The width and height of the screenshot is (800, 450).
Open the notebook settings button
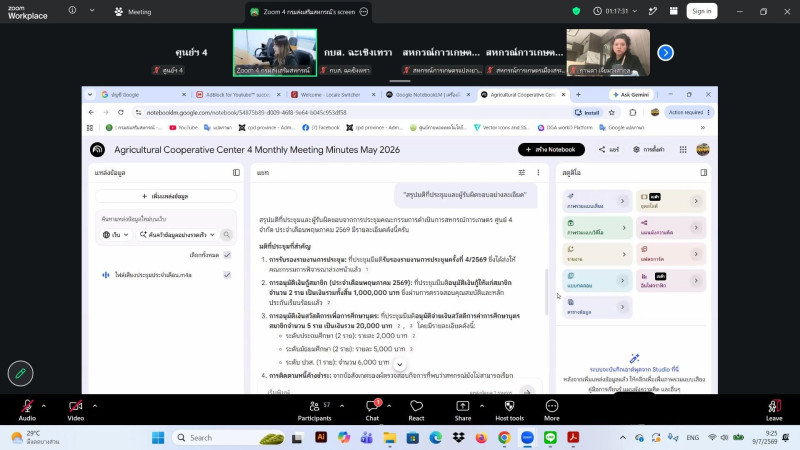(648, 149)
